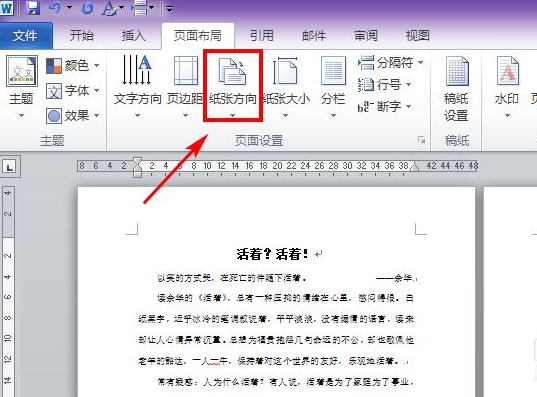
Task: Click the 水印 Watermark icon
Action: pyautogui.click(x=507, y=71)
